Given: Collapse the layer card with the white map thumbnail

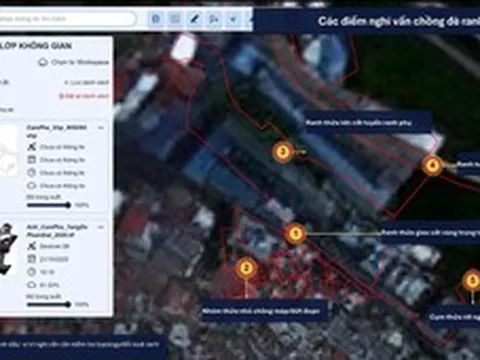Looking at the screenshot, I should pos(101,128).
